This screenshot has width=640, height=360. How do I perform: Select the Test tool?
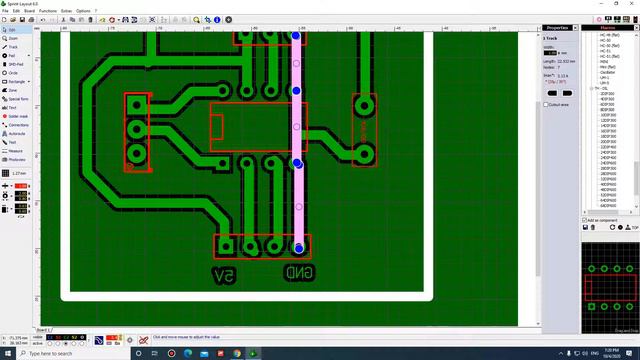pyautogui.click(x=16, y=142)
